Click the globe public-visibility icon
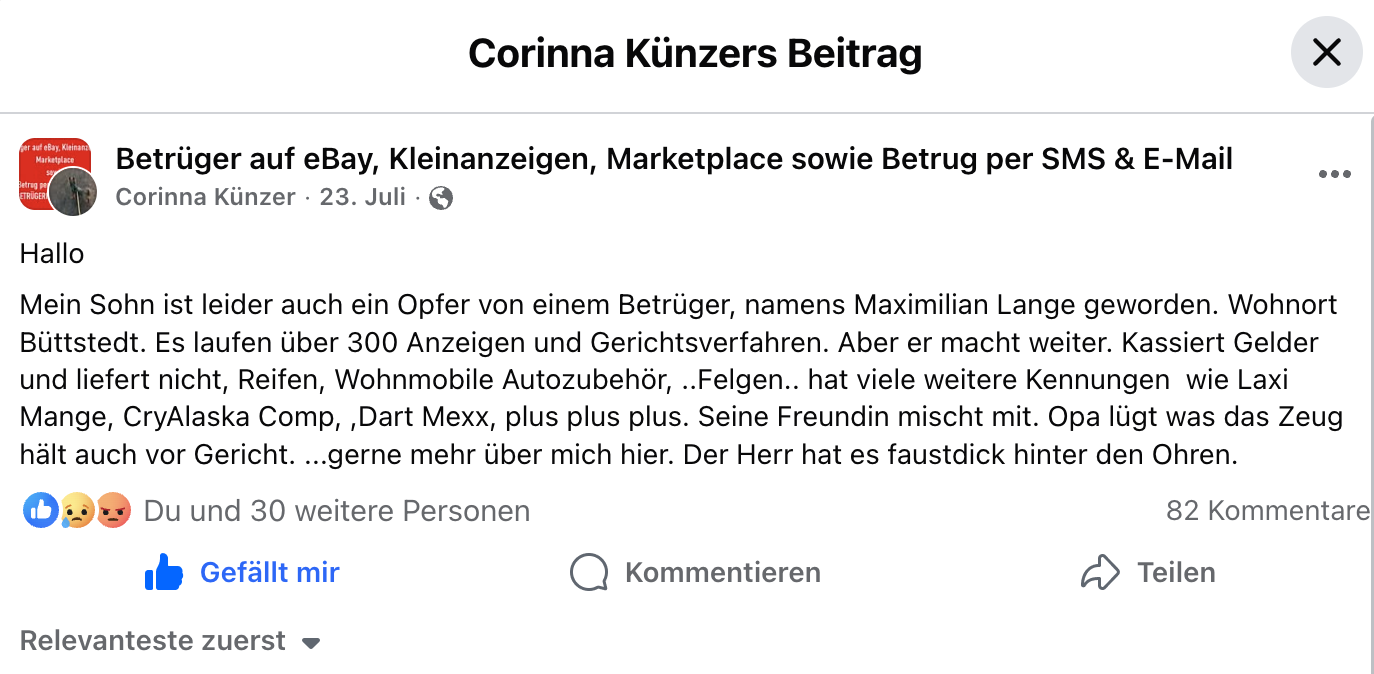Viewport: 1374px width, 674px height. click(441, 198)
